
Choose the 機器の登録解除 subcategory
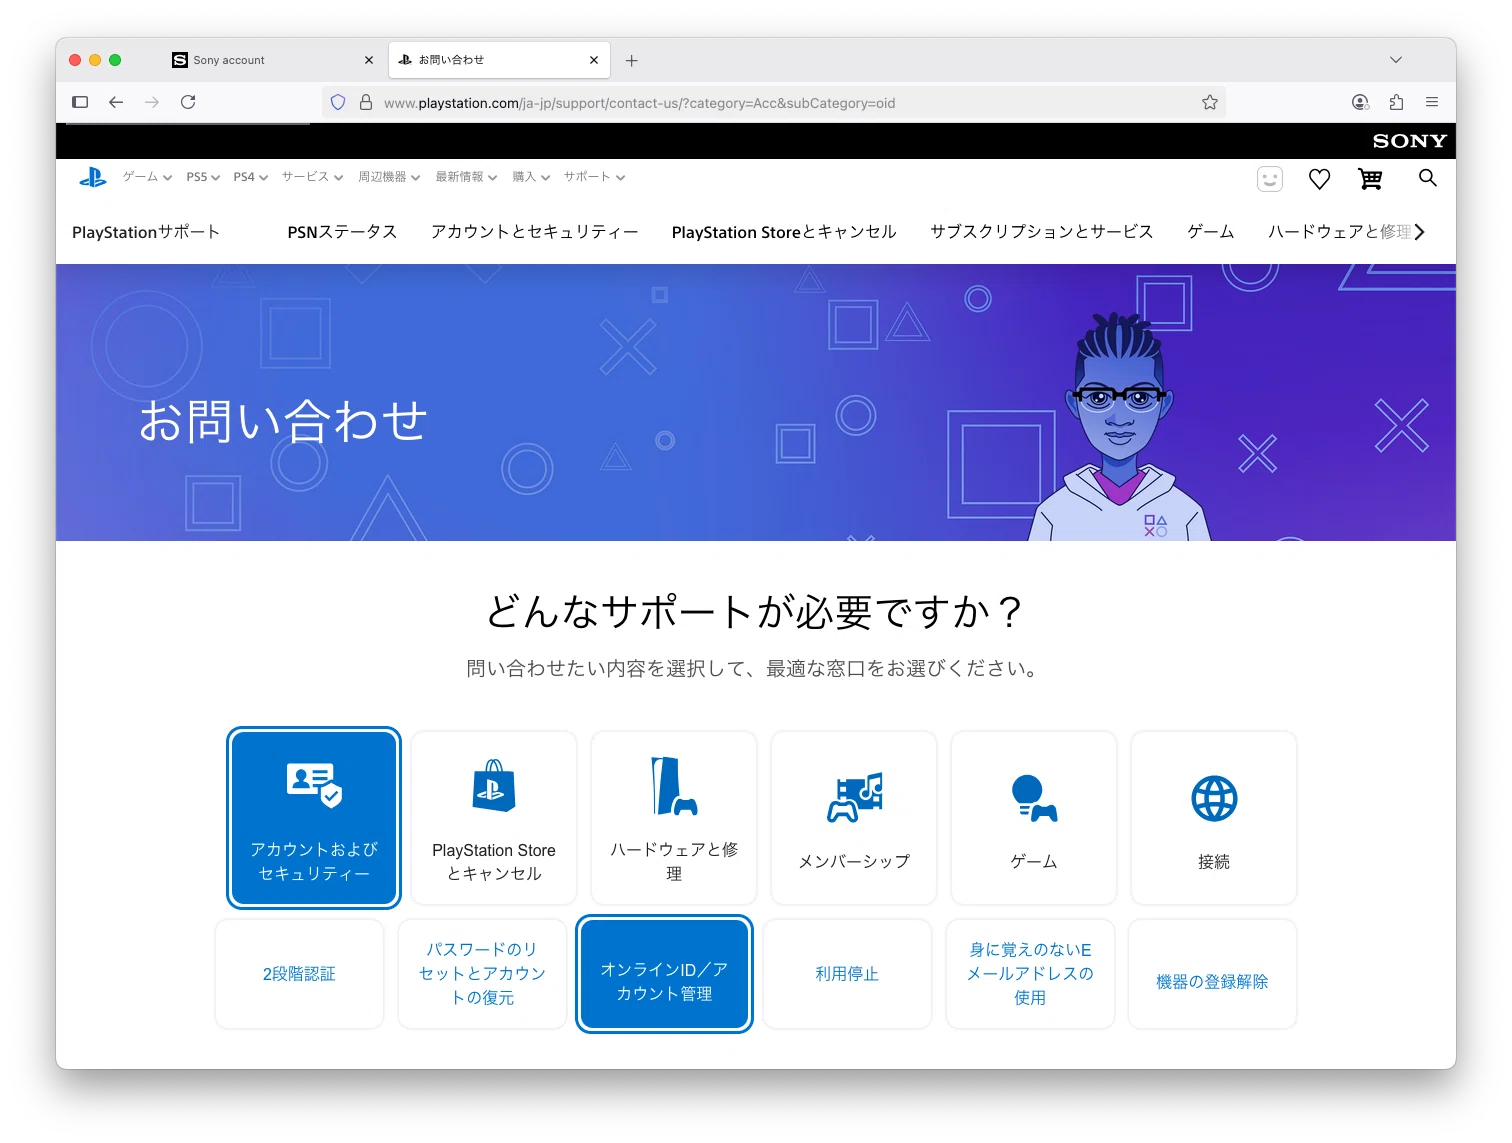point(1213,974)
